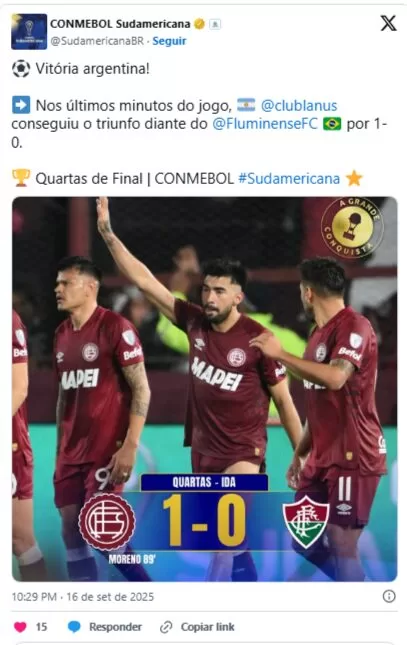Open the tweet info circle icon
The image size is (407, 645).
389,596
